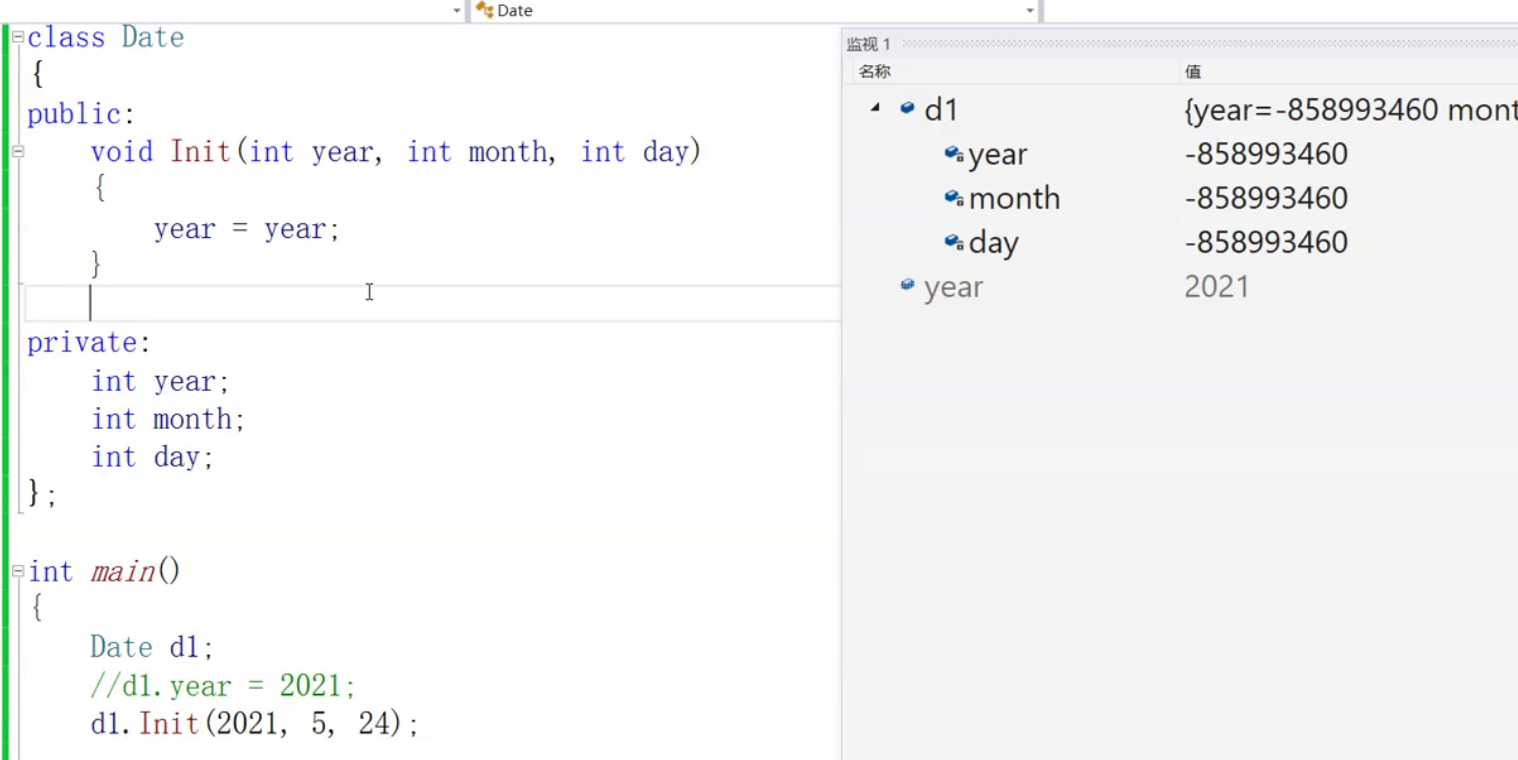Click the d1 object icon

(x=907, y=108)
